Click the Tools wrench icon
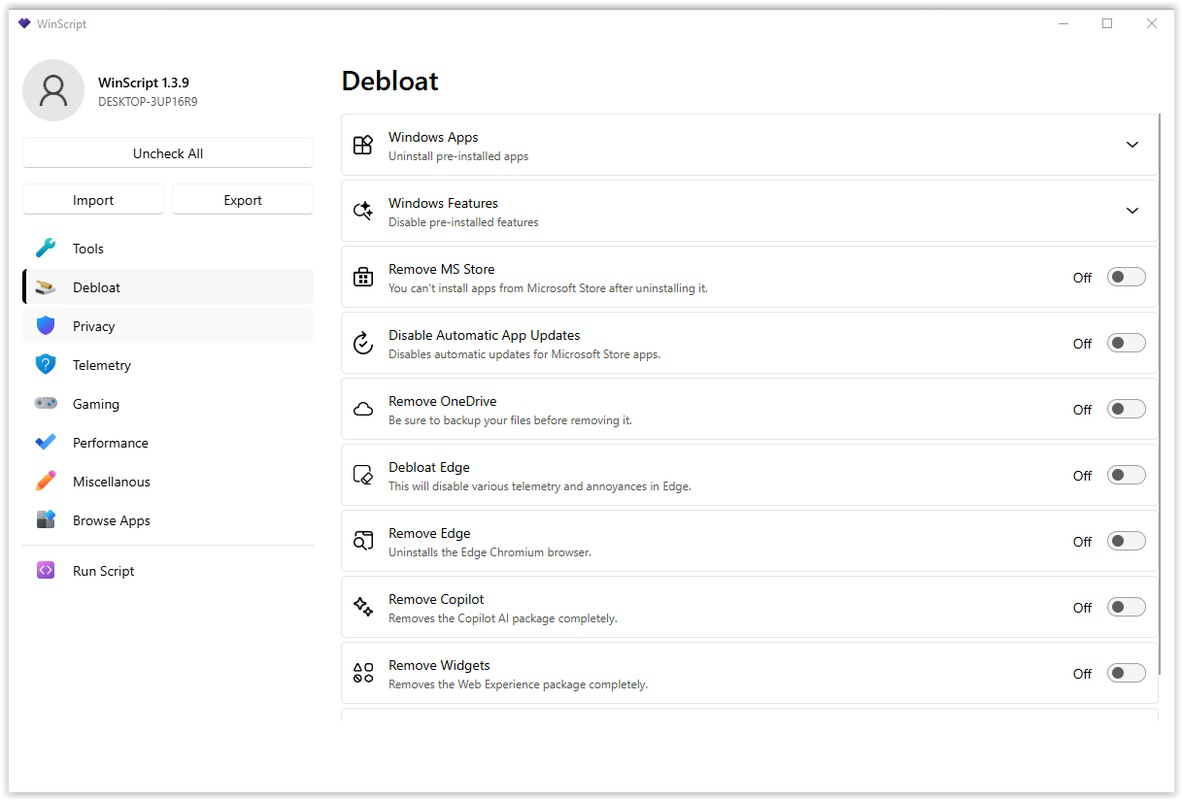The width and height of the screenshot is (1182, 800). pyautogui.click(x=45, y=248)
